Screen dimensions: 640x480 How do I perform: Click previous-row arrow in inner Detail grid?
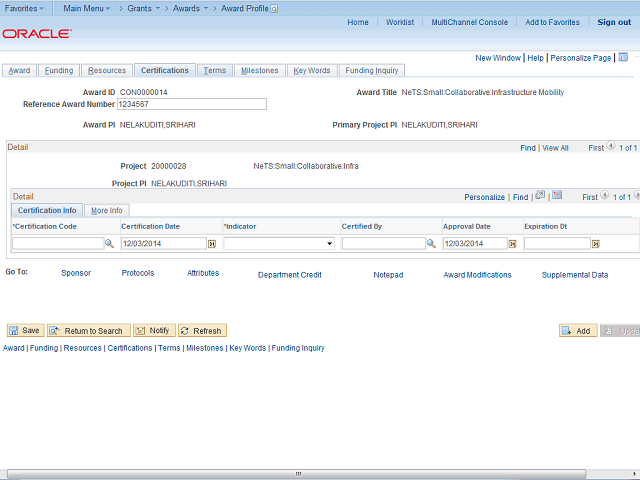[605, 195]
